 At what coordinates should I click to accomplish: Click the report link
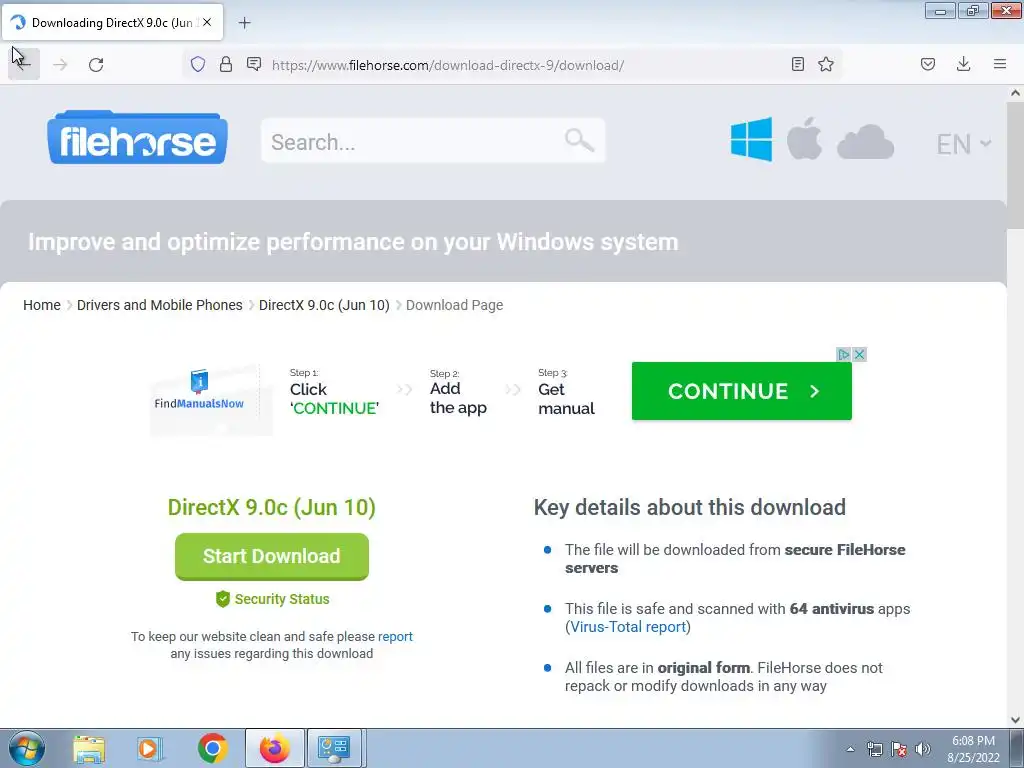coord(395,636)
